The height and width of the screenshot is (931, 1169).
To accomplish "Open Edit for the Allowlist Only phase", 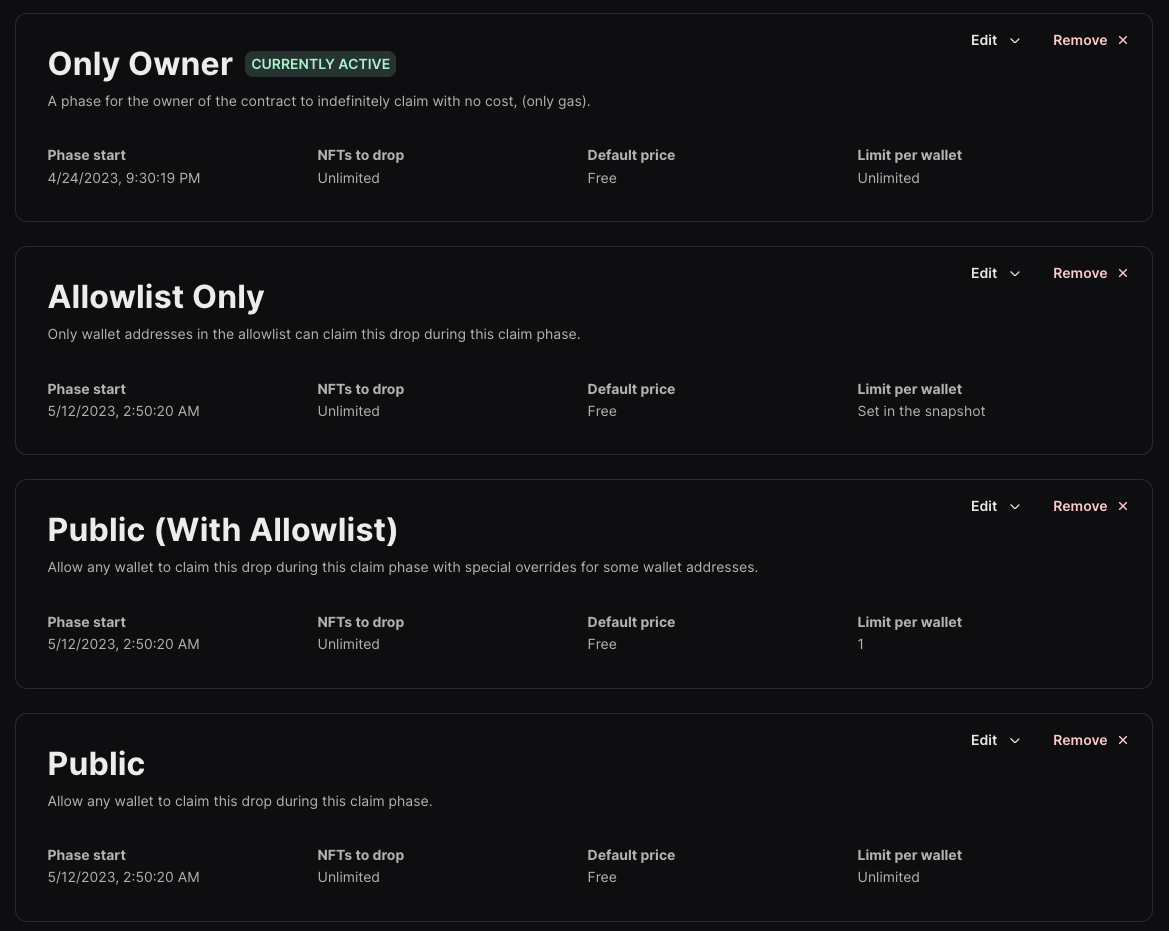I will [x=995, y=274].
